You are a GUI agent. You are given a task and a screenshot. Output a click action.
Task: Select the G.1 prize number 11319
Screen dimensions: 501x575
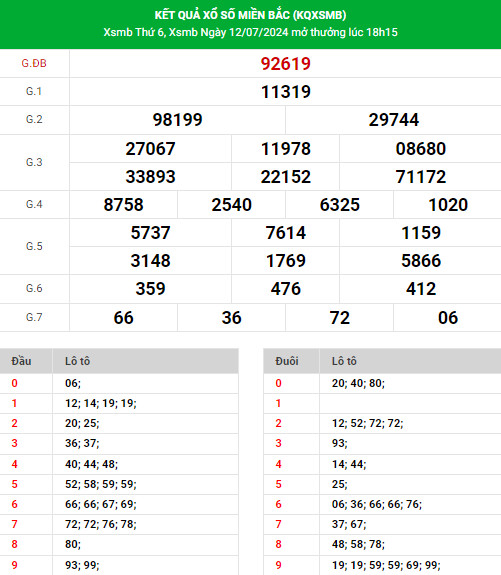click(285, 92)
